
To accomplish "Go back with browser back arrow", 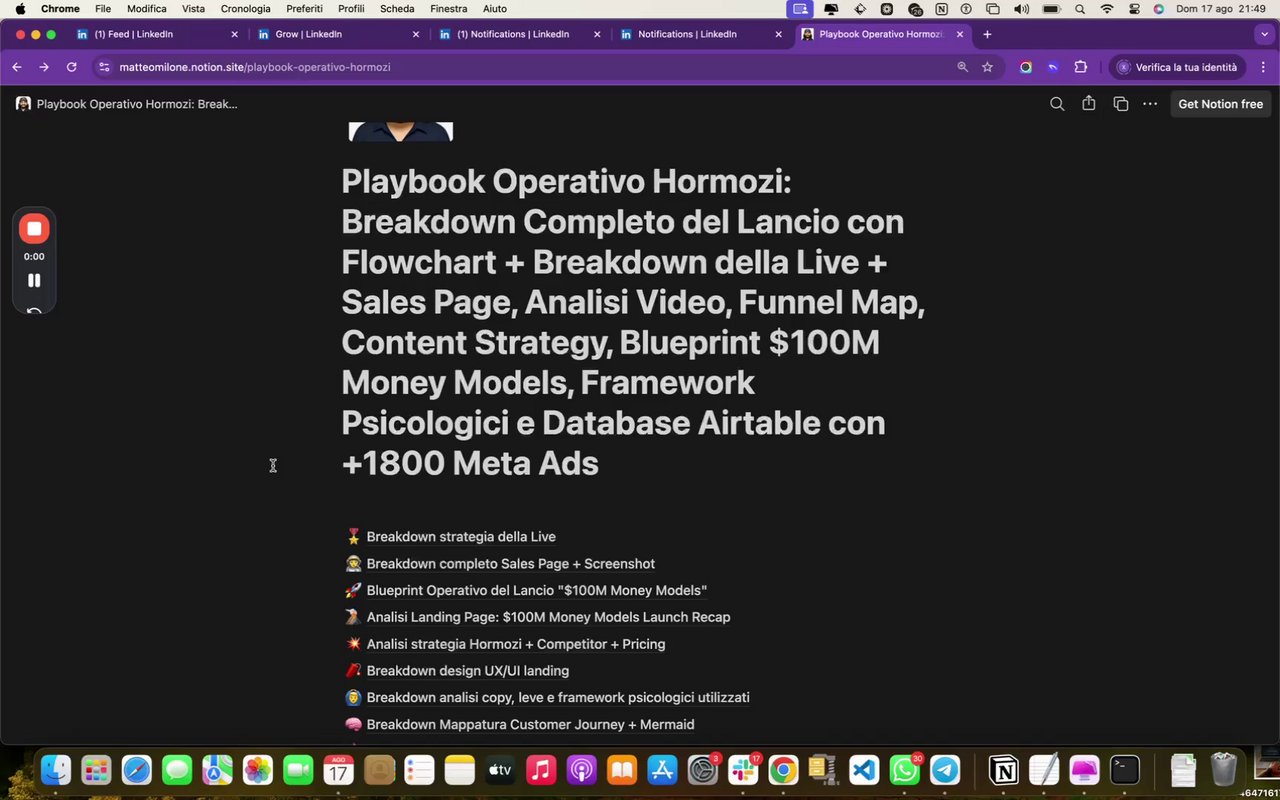I will (17, 67).
